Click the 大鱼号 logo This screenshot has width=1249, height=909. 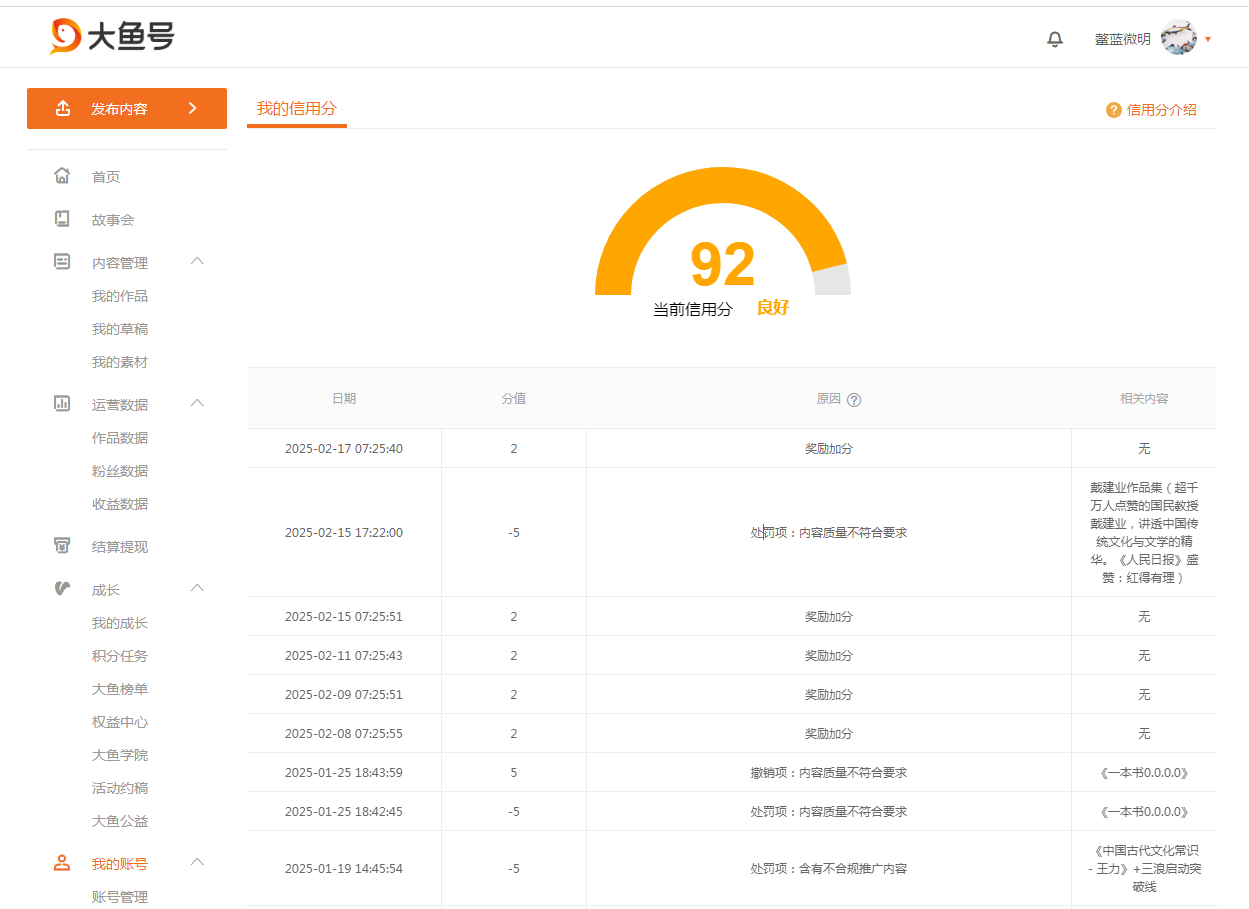pos(112,37)
